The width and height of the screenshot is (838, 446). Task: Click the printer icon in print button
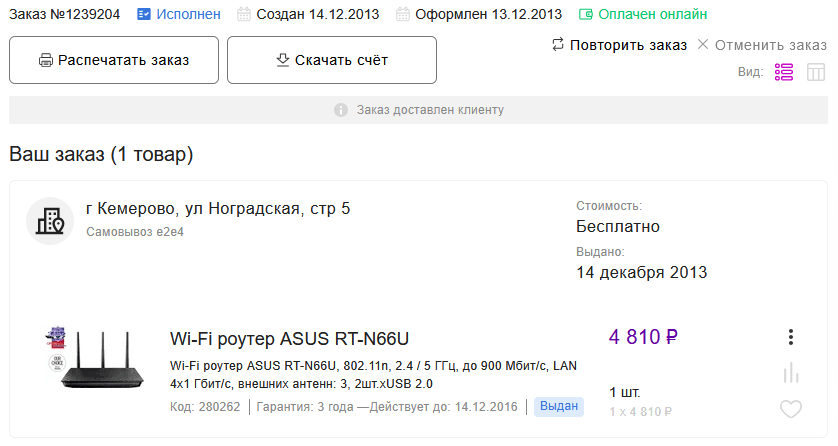(x=45, y=60)
